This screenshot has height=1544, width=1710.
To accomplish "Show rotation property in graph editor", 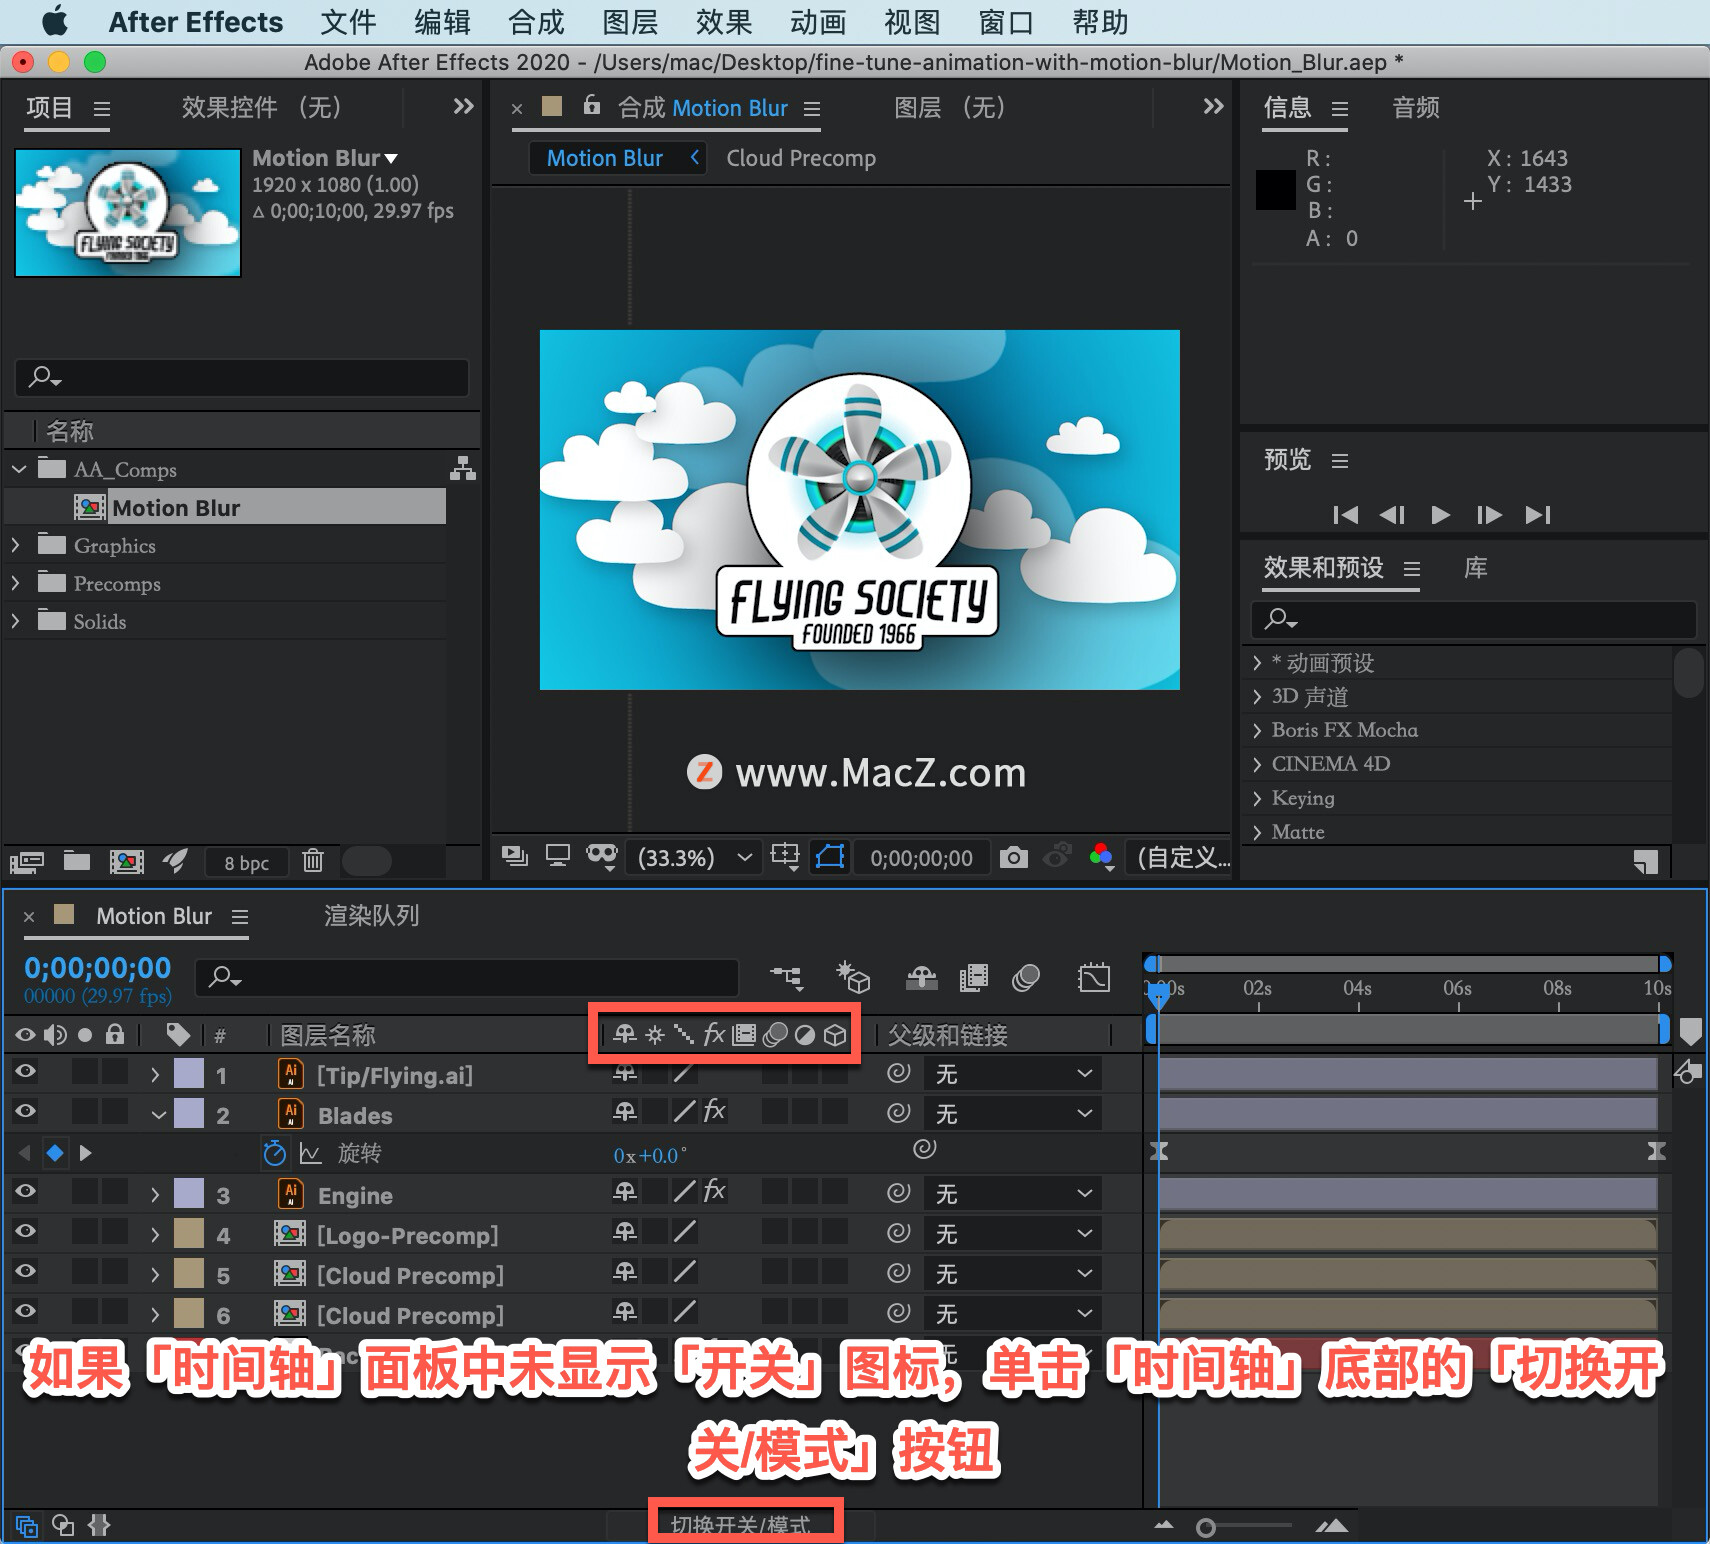I will coord(310,1154).
